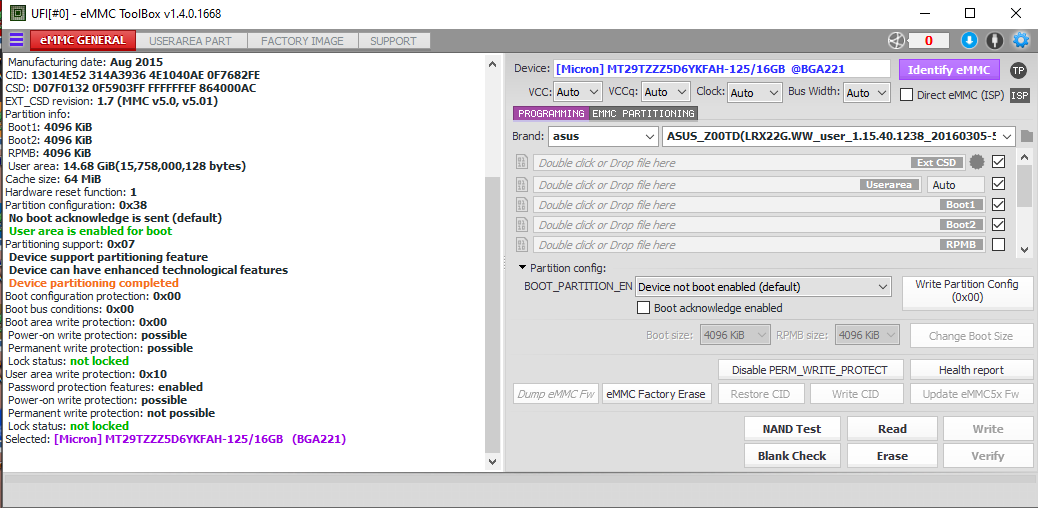Viewport: 1038px width, 508px height.
Task: Toggle the Ext CSD row checkbox
Action: (999, 162)
